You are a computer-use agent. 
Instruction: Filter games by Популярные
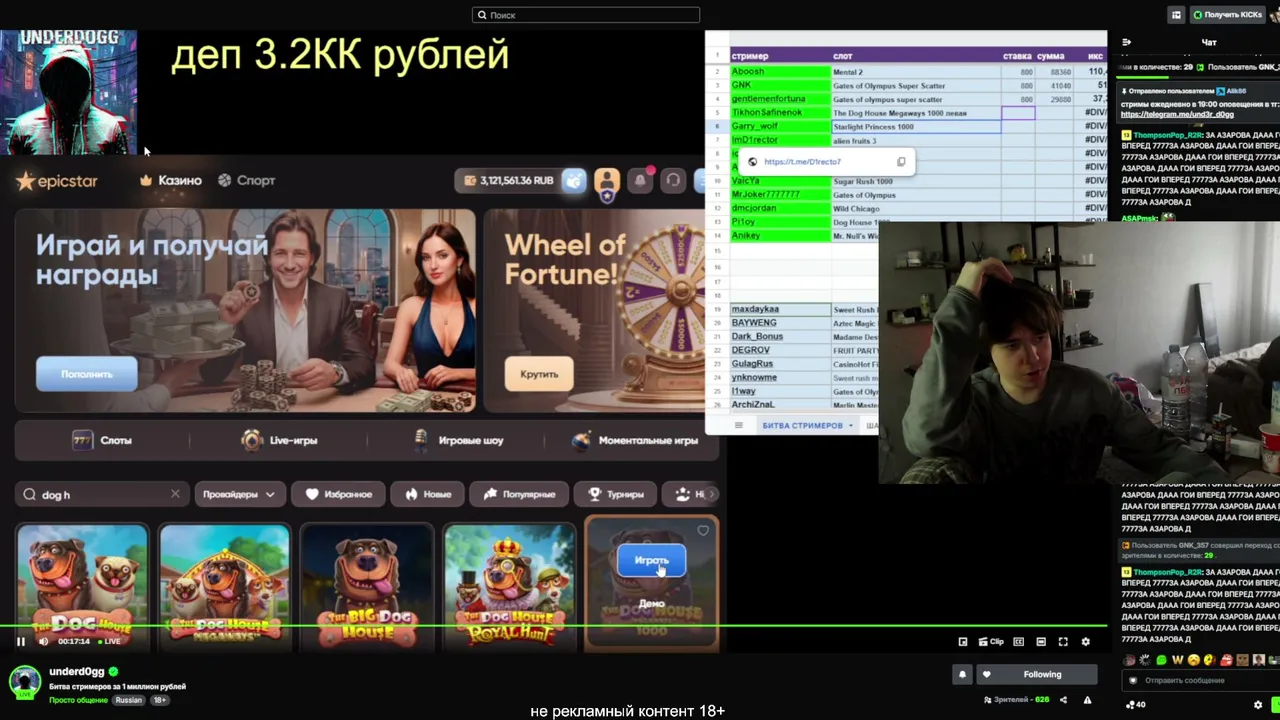[520, 494]
